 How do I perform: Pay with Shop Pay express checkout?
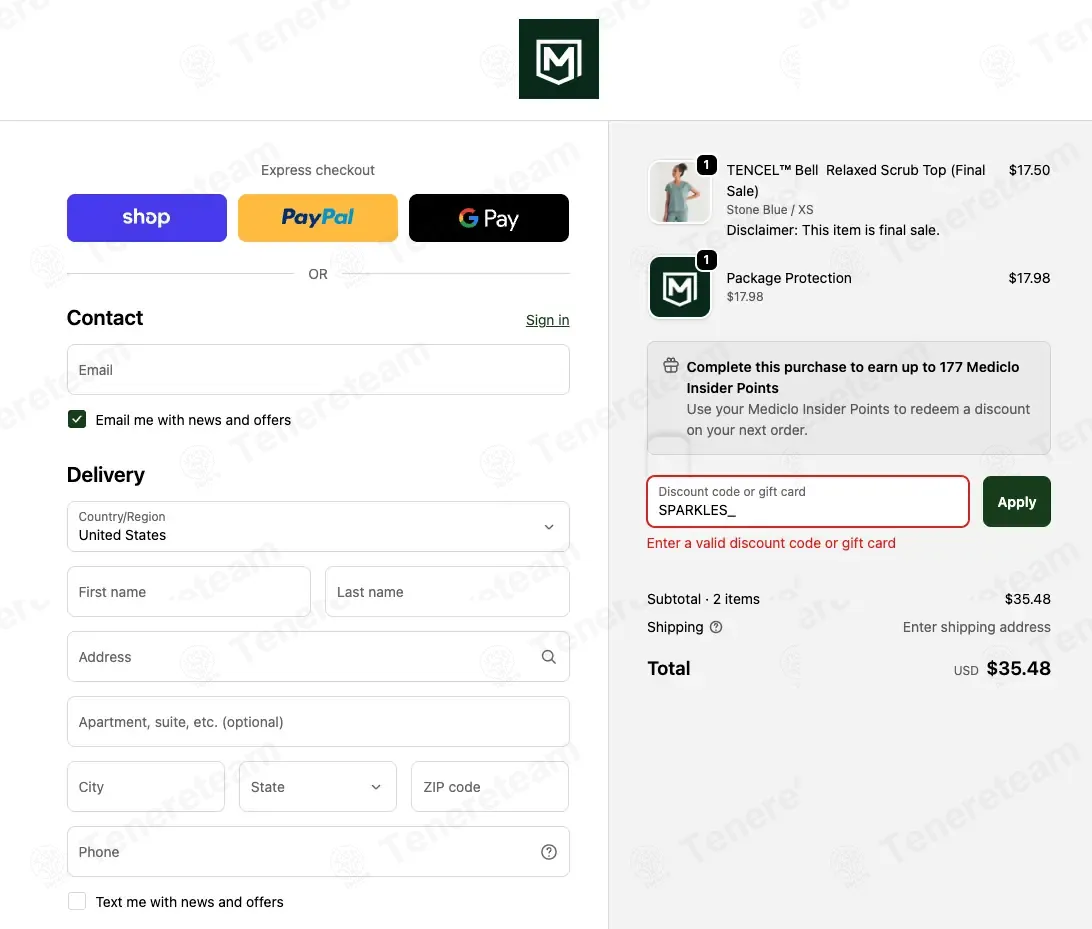(147, 218)
